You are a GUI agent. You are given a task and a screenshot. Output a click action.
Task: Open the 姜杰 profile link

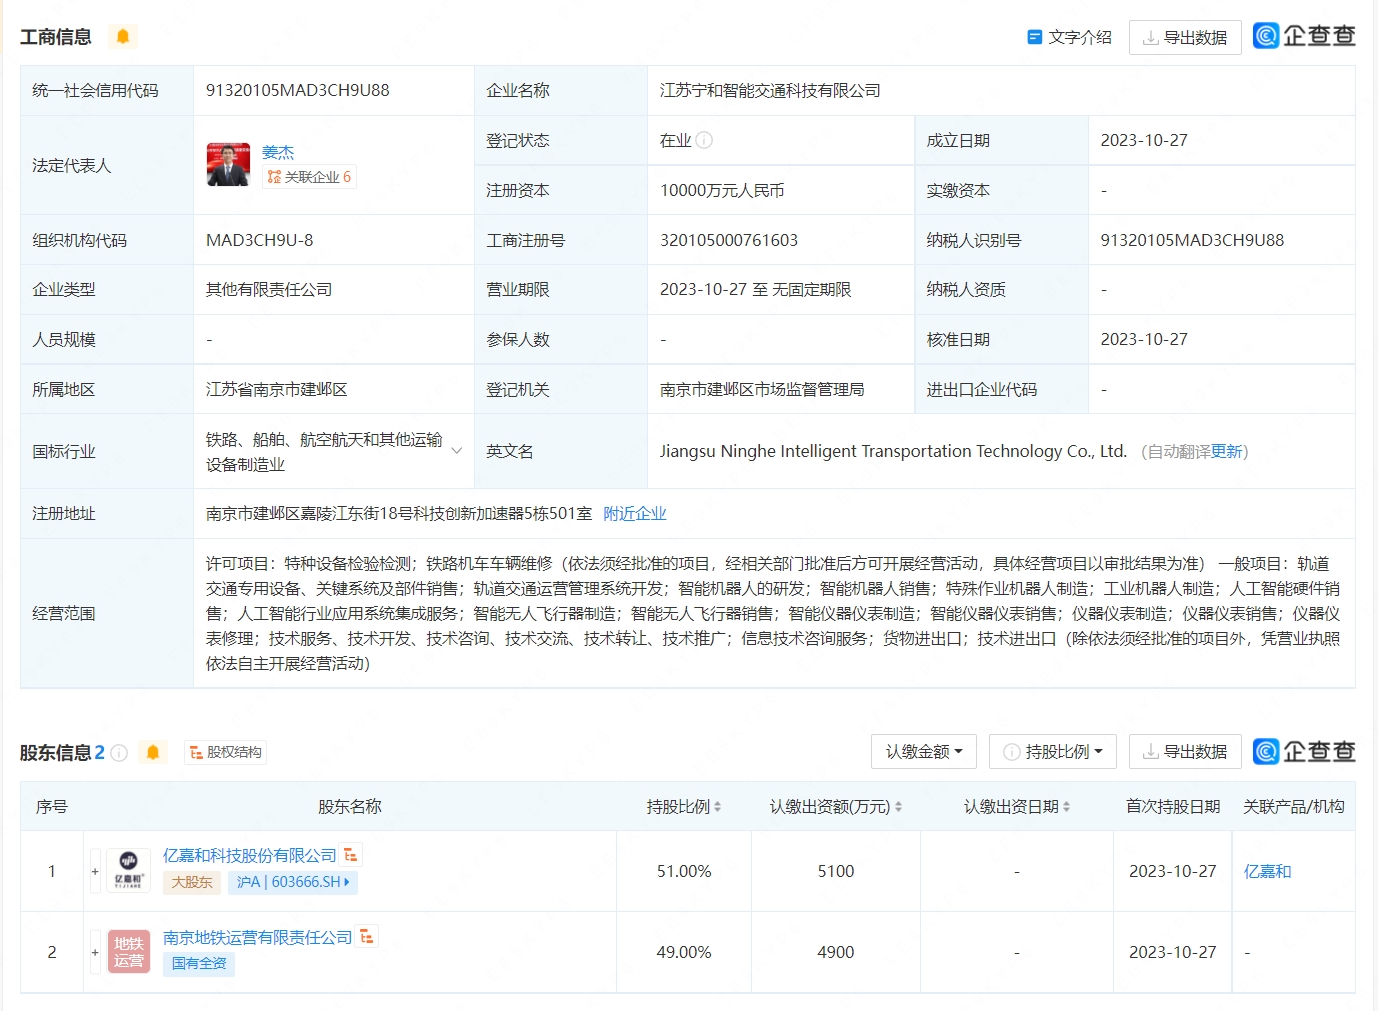point(278,152)
